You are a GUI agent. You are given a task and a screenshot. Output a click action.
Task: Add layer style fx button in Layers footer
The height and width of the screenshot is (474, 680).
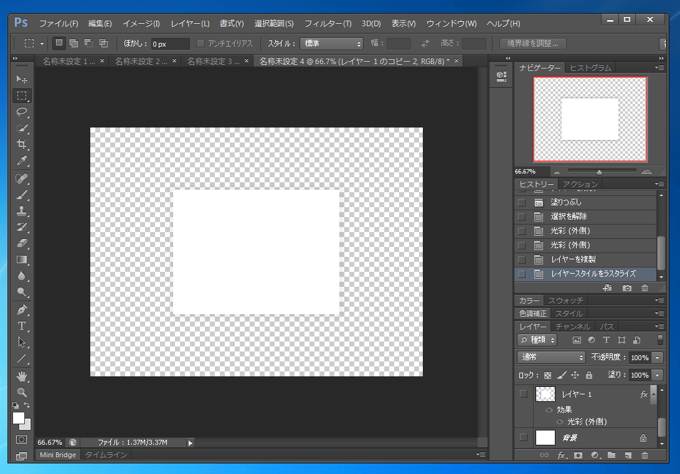562,455
